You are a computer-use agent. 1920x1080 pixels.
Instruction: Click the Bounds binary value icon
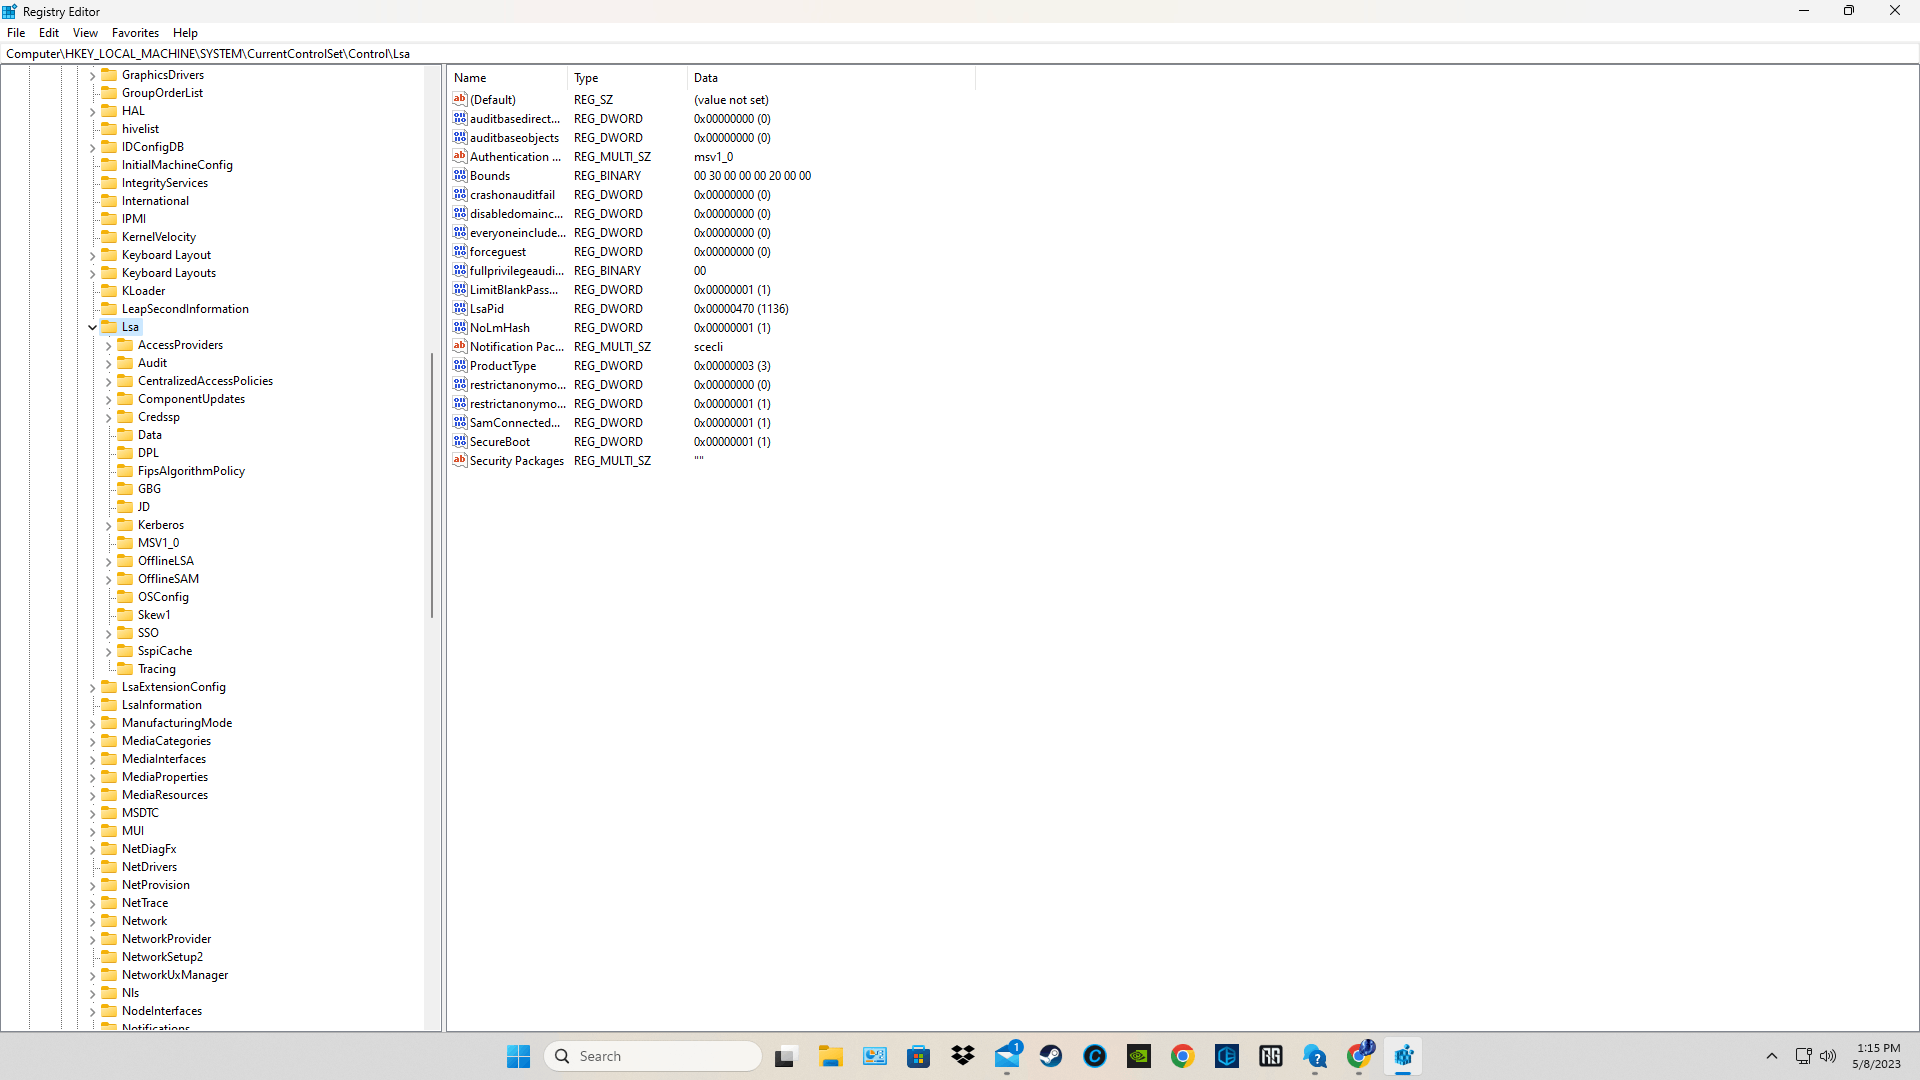click(x=460, y=176)
